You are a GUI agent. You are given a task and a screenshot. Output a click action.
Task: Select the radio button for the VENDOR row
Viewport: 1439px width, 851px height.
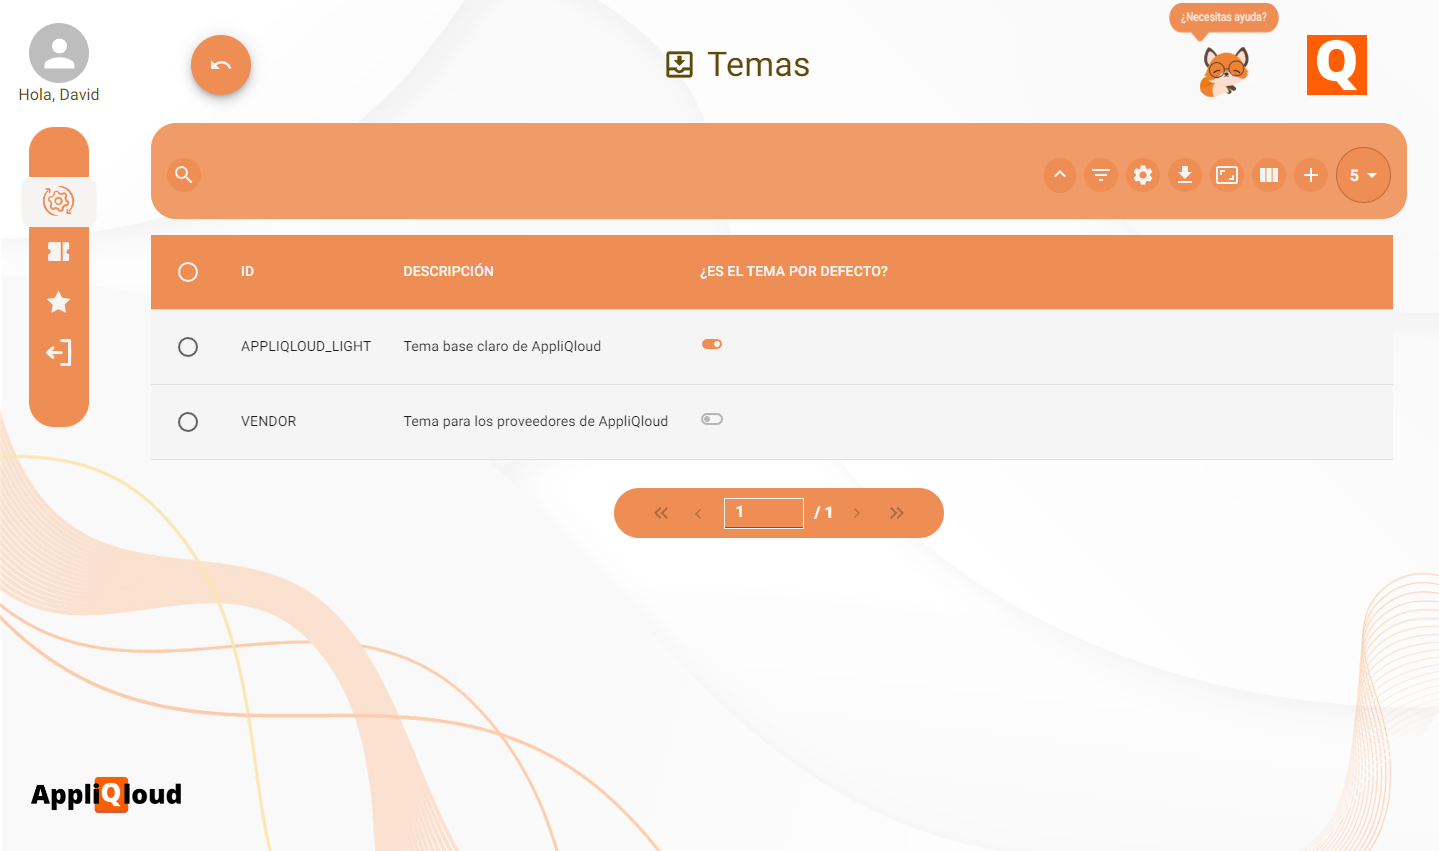tap(188, 421)
